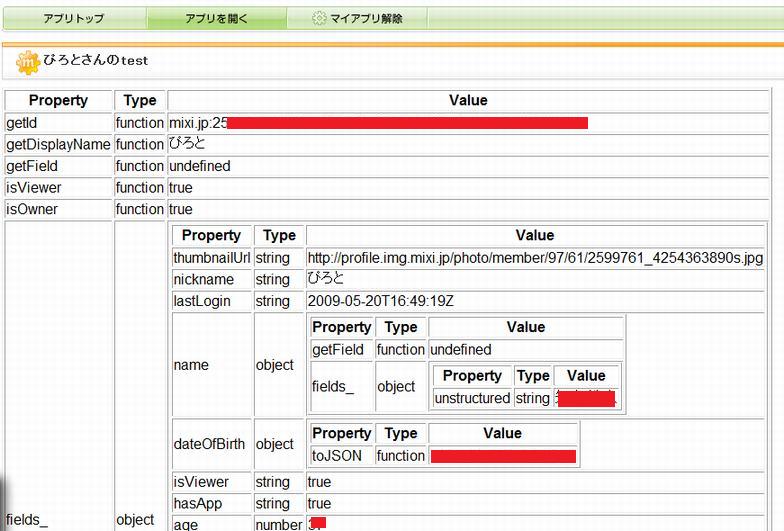Select the アプリを開く tab
The image size is (784, 531).
tap(216, 19)
